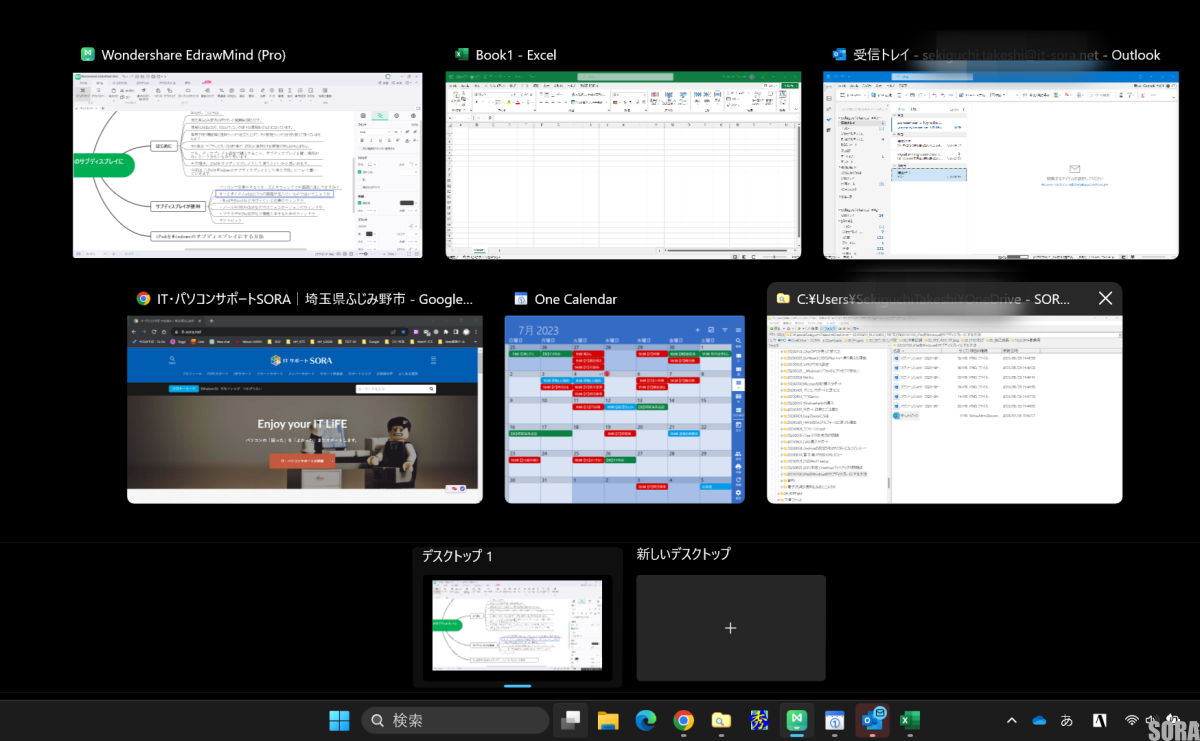
Task: Open Wi-Fi quick settings in the system tray
Action: (1132, 720)
